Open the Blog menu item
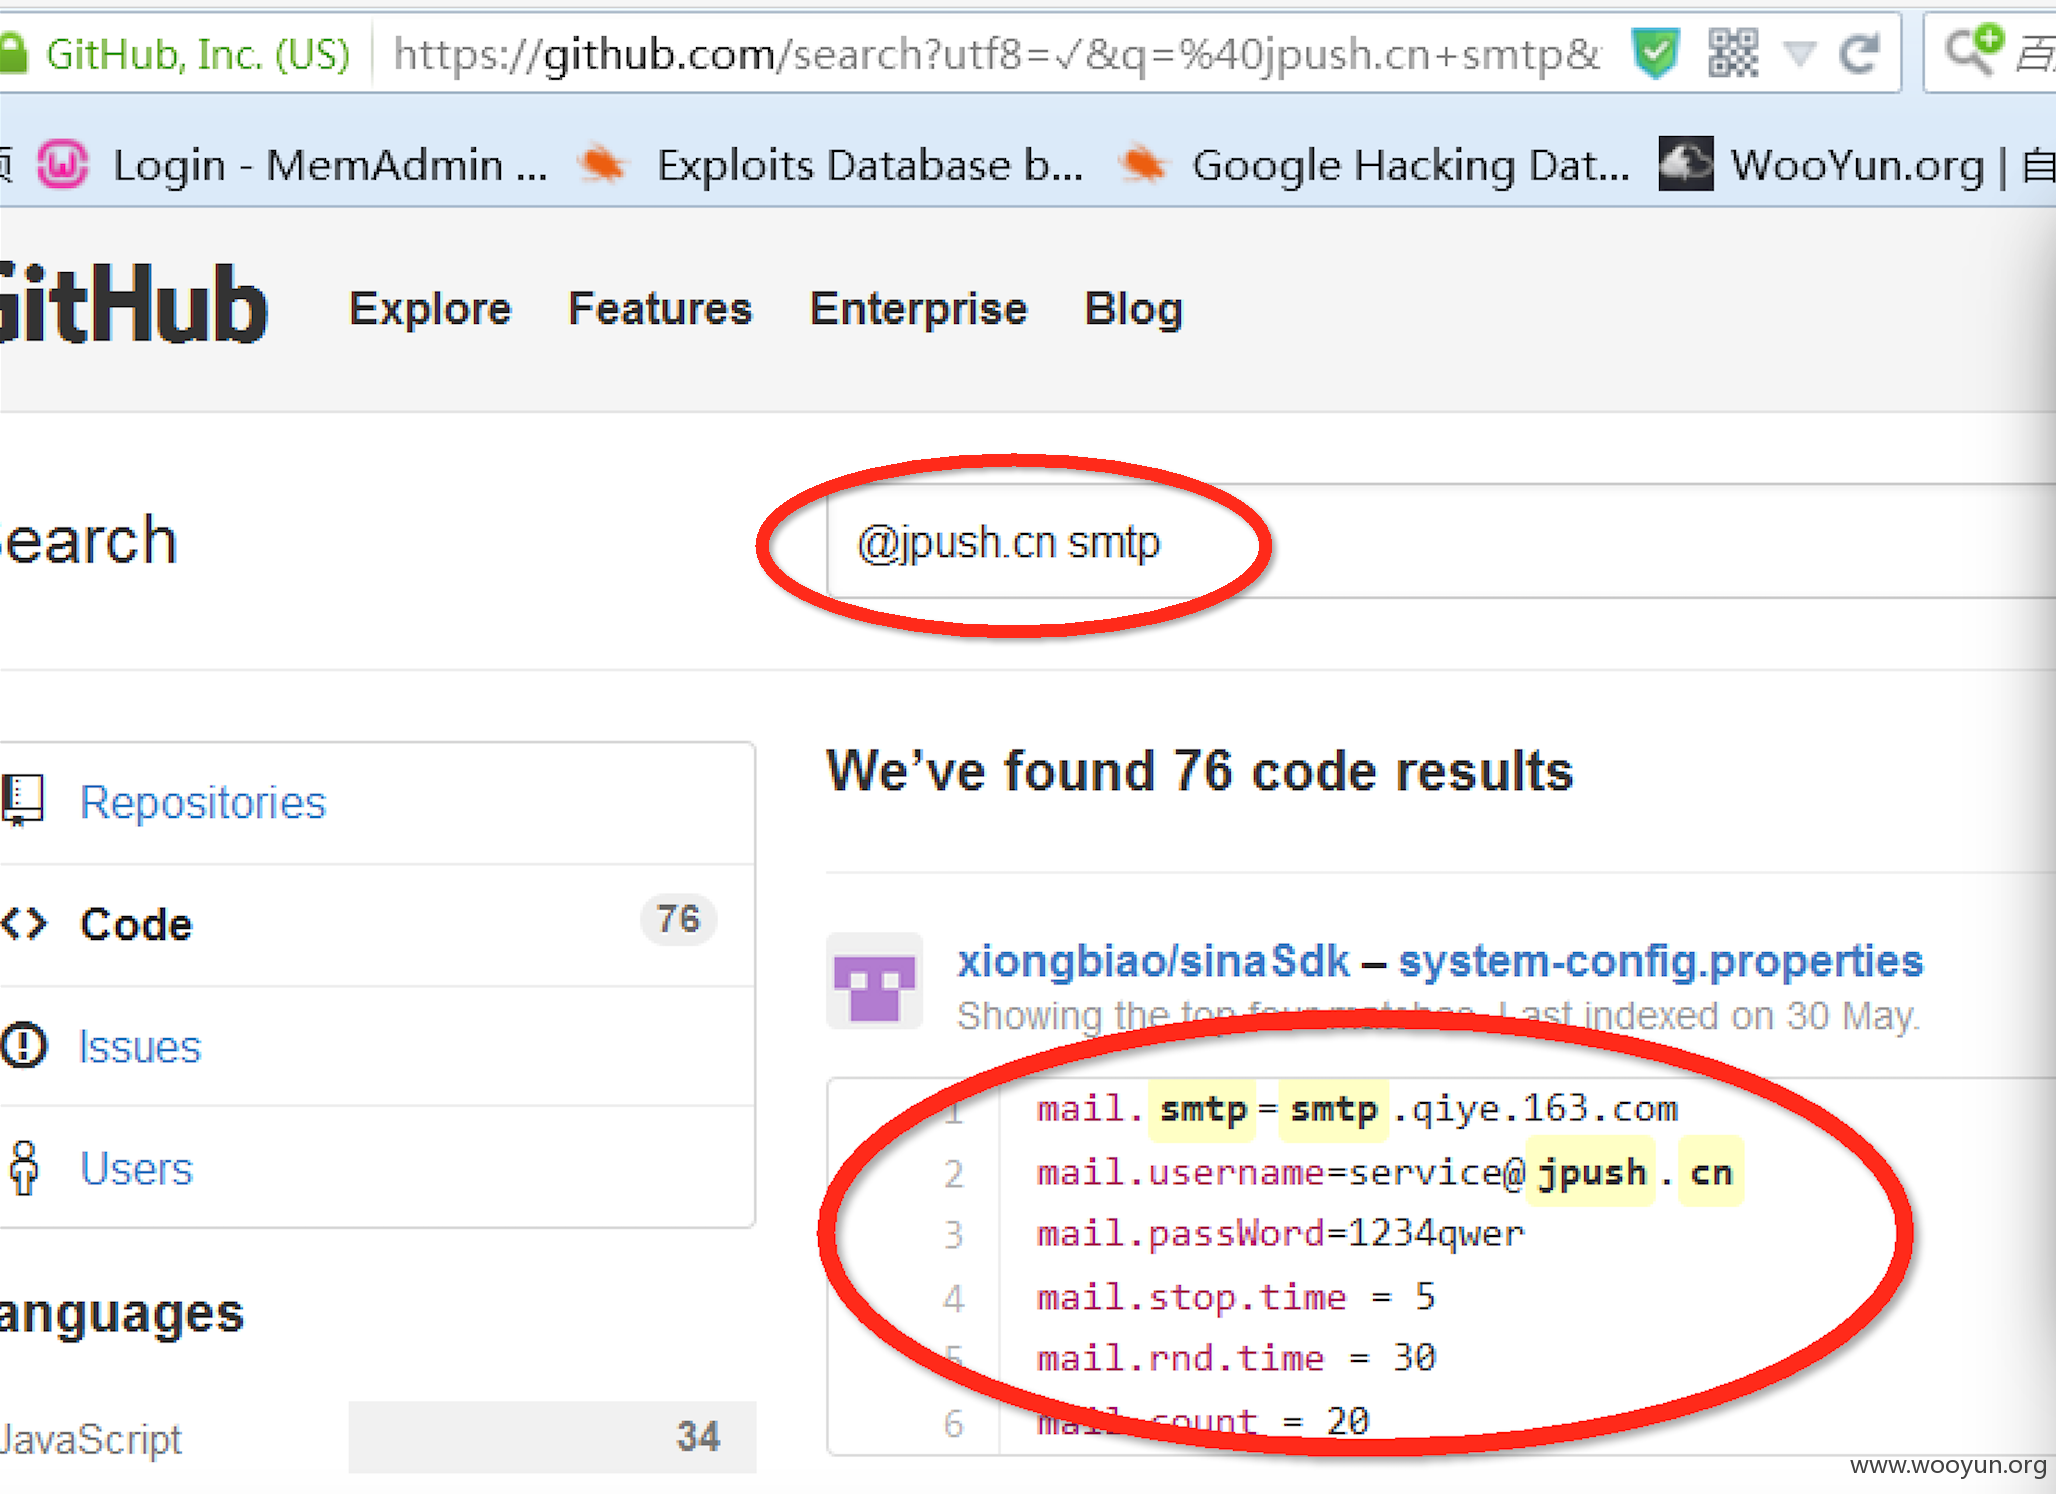 tap(1134, 309)
